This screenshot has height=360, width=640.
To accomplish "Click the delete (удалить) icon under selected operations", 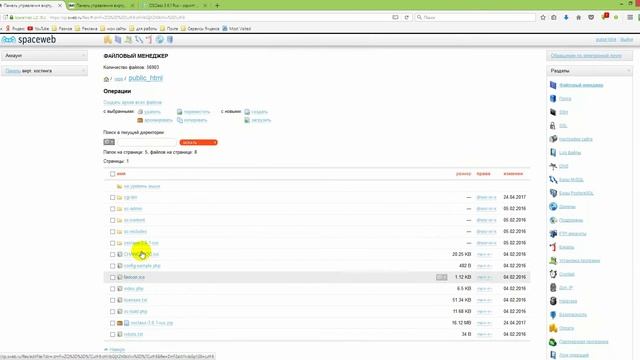I will (x=140, y=111).
